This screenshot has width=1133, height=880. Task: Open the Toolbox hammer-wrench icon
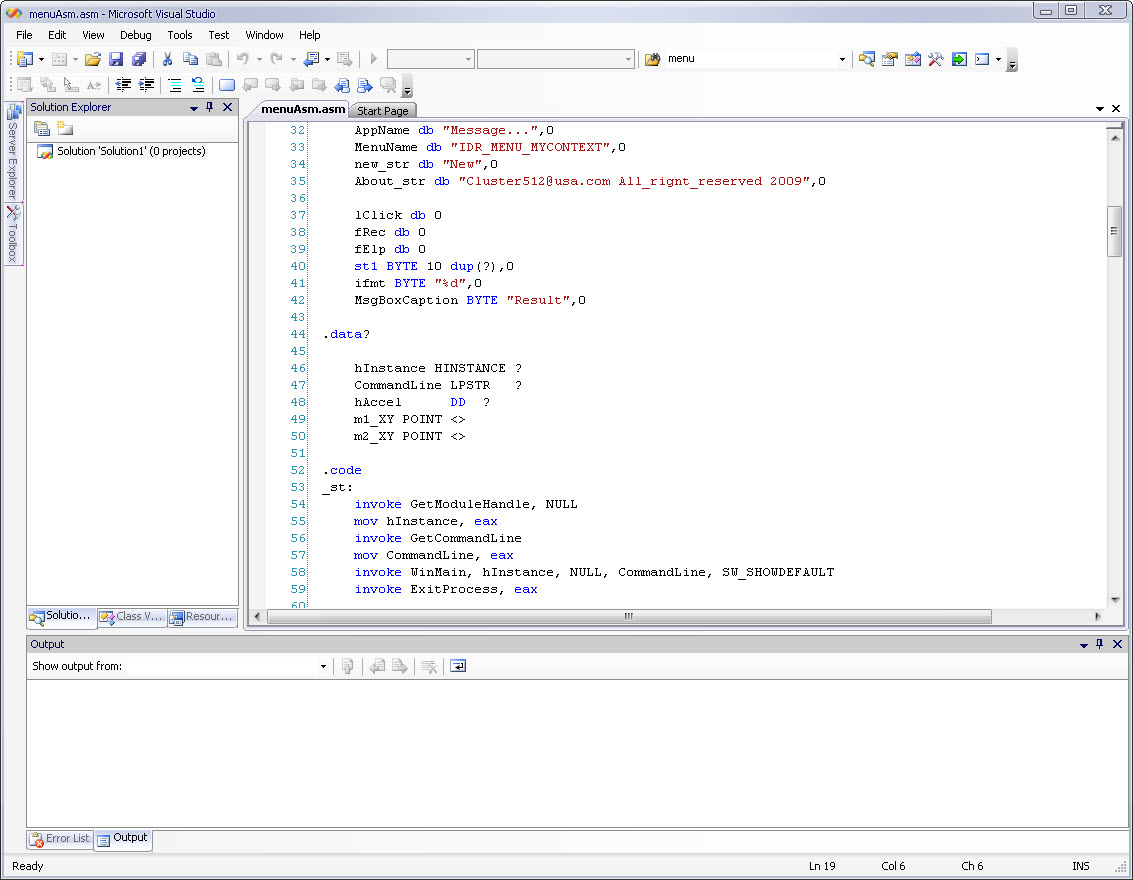pos(936,59)
